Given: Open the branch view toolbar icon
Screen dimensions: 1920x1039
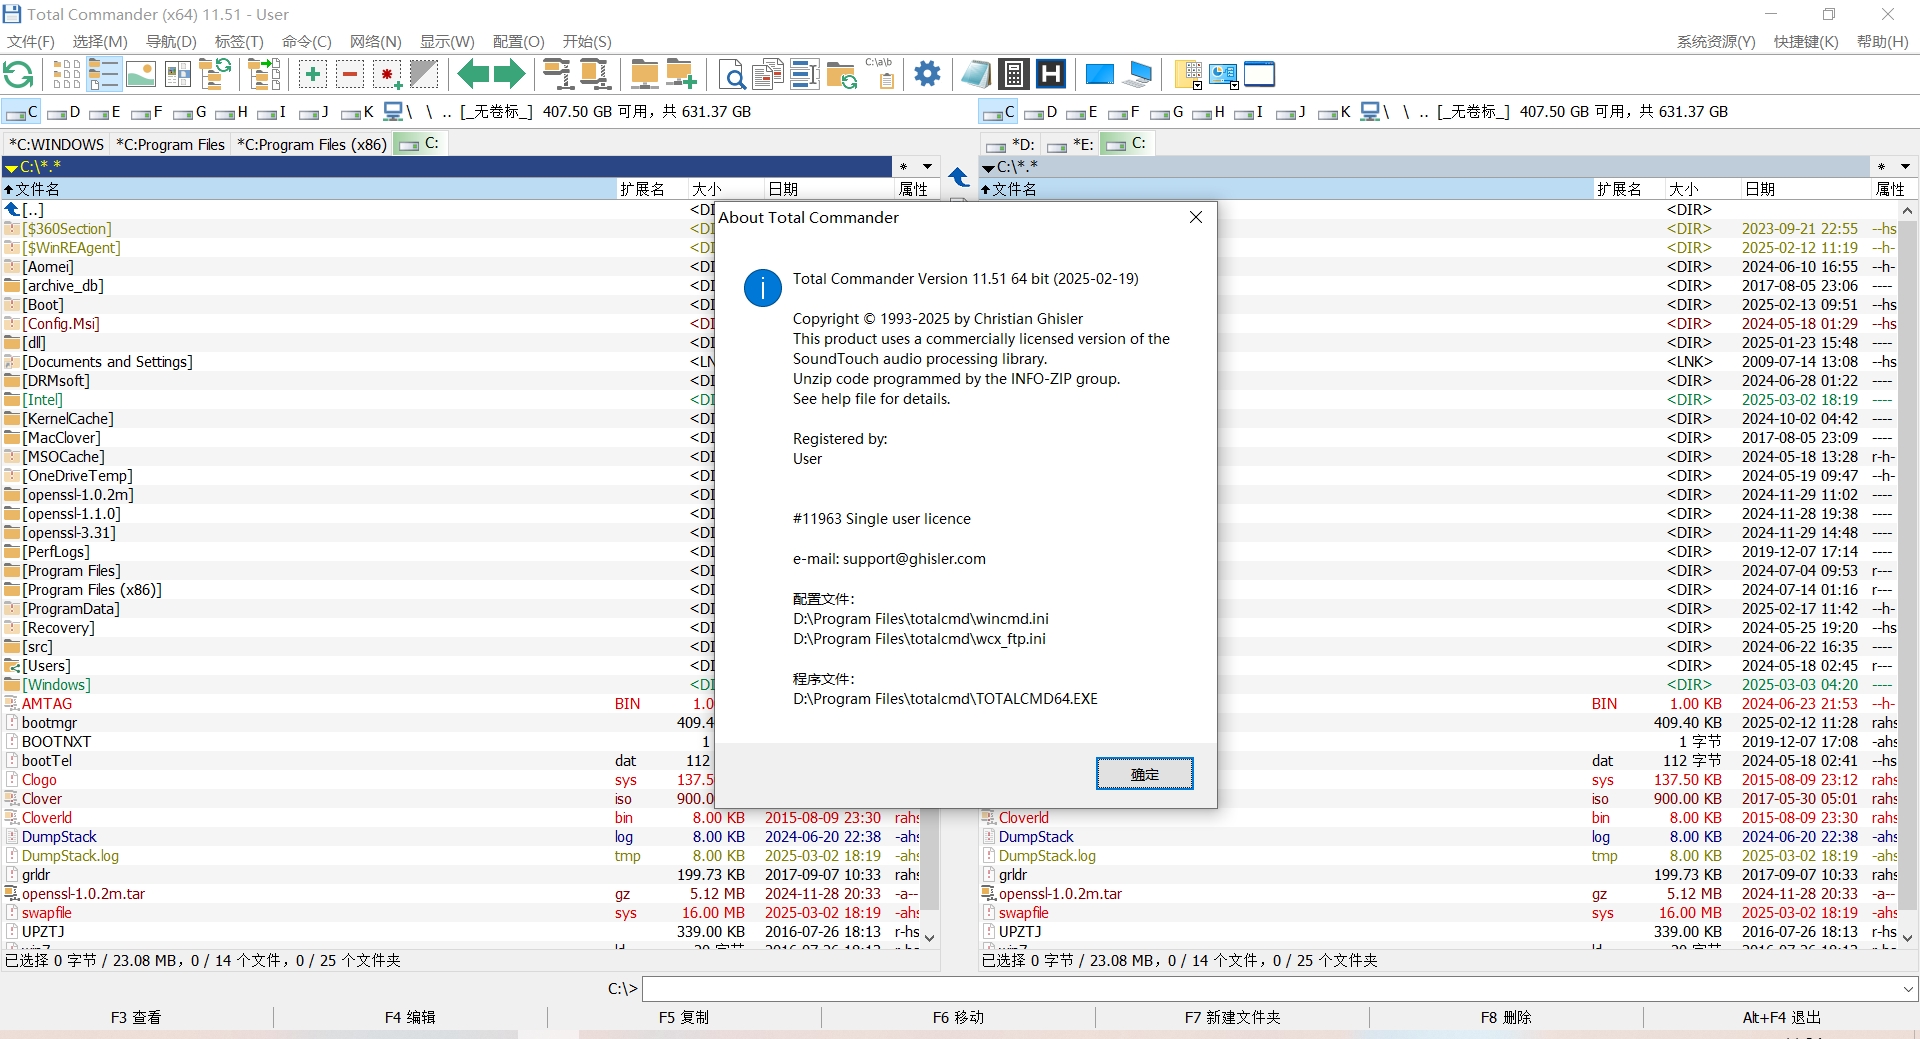Looking at the screenshot, I should coord(264,74).
